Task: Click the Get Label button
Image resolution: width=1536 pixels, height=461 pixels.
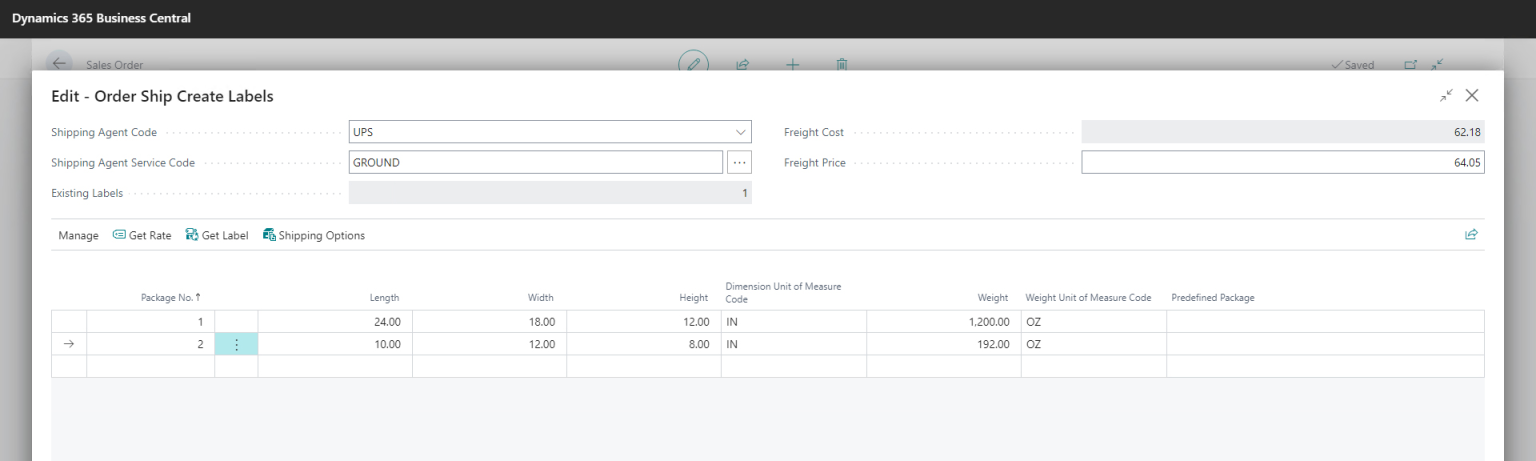Action: (x=217, y=236)
